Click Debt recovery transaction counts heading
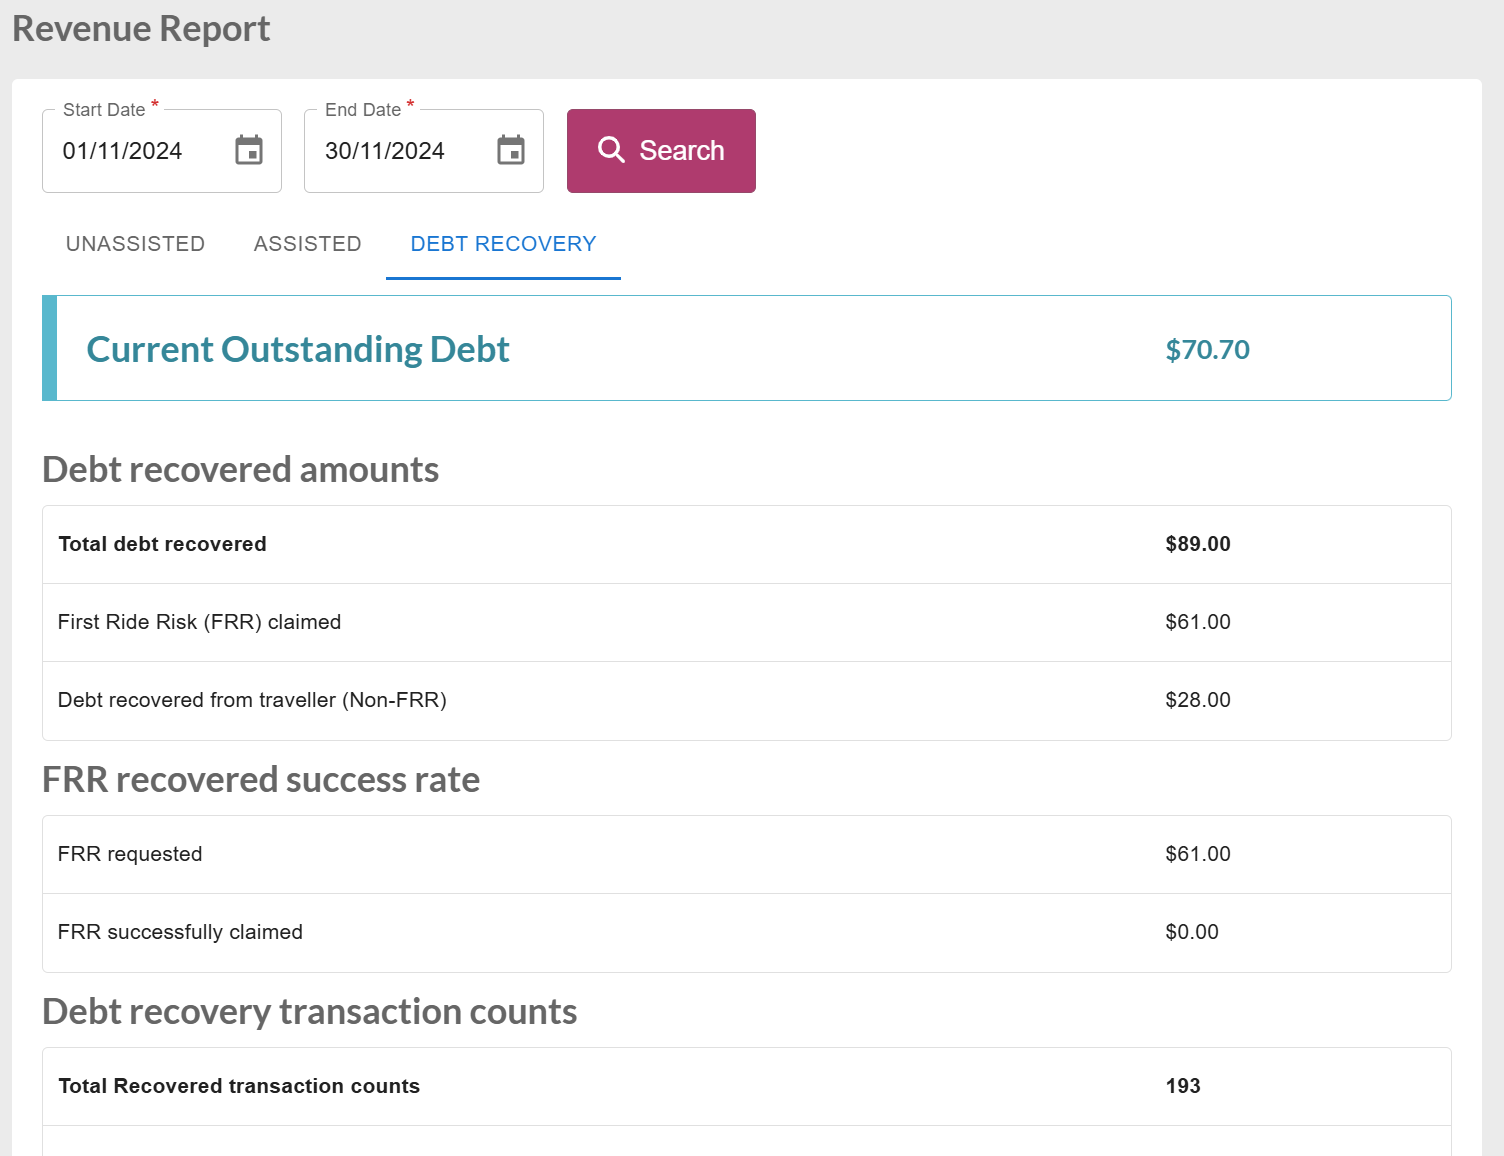The height and width of the screenshot is (1156, 1504). pyautogui.click(x=310, y=1011)
